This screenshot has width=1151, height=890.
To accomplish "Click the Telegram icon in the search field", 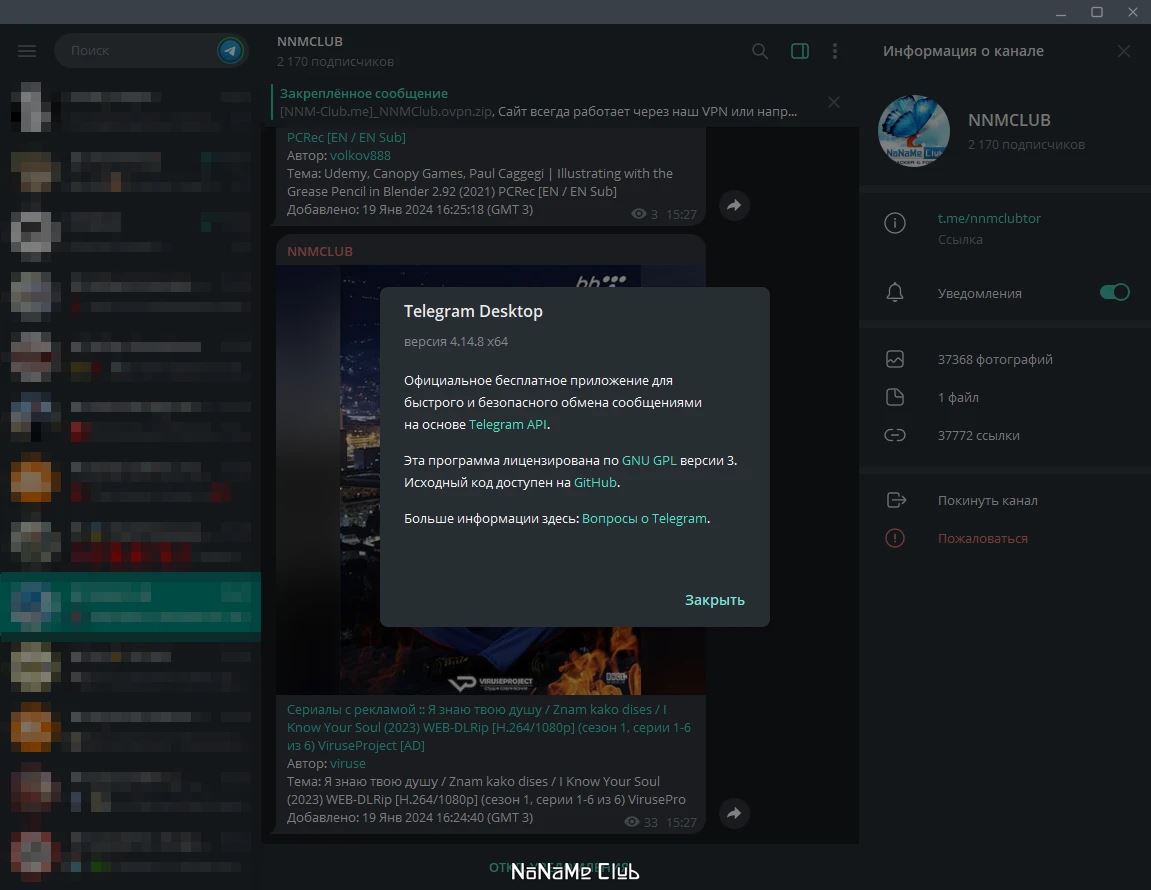I will [x=230, y=50].
